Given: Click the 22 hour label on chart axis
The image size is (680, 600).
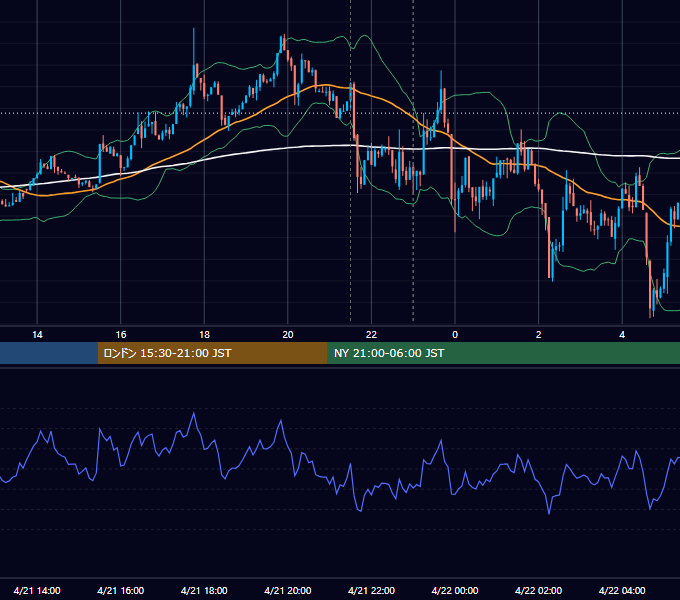Looking at the screenshot, I should pyautogui.click(x=371, y=335).
